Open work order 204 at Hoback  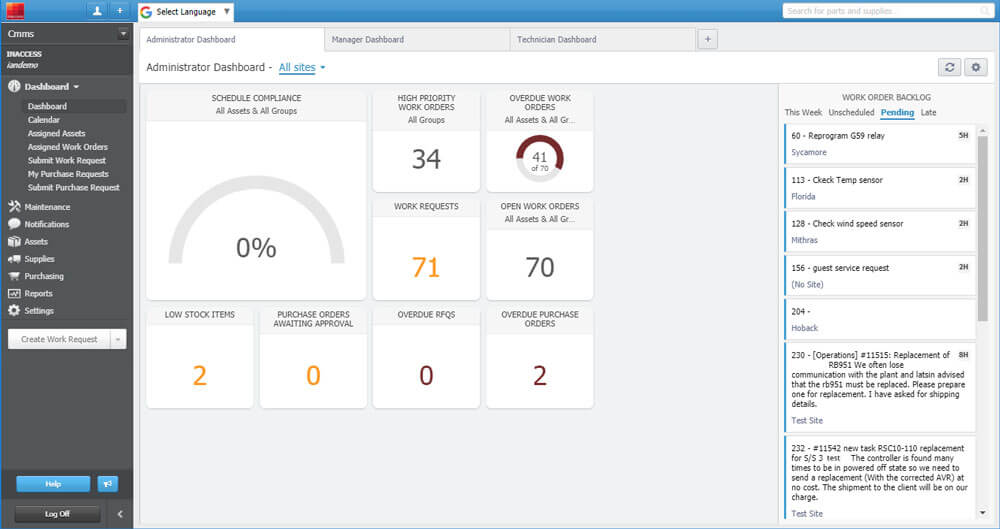click(x=879, y=319)
